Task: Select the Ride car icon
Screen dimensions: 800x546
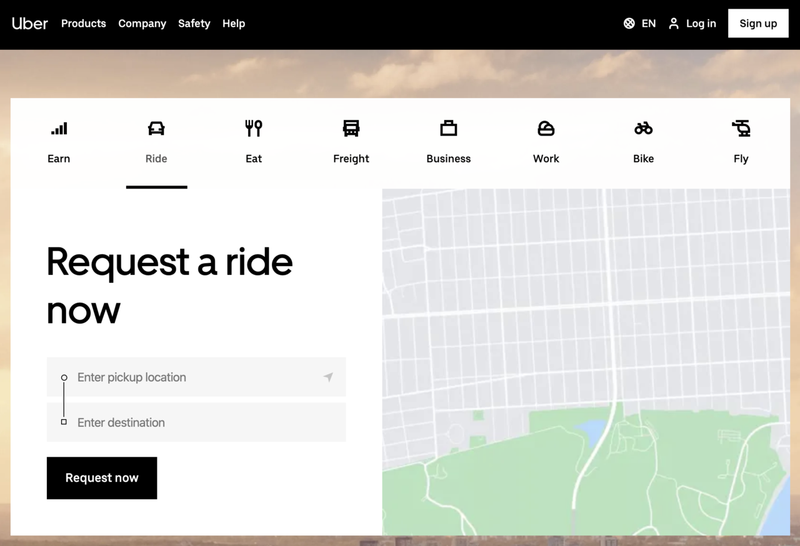Action: 156,129
